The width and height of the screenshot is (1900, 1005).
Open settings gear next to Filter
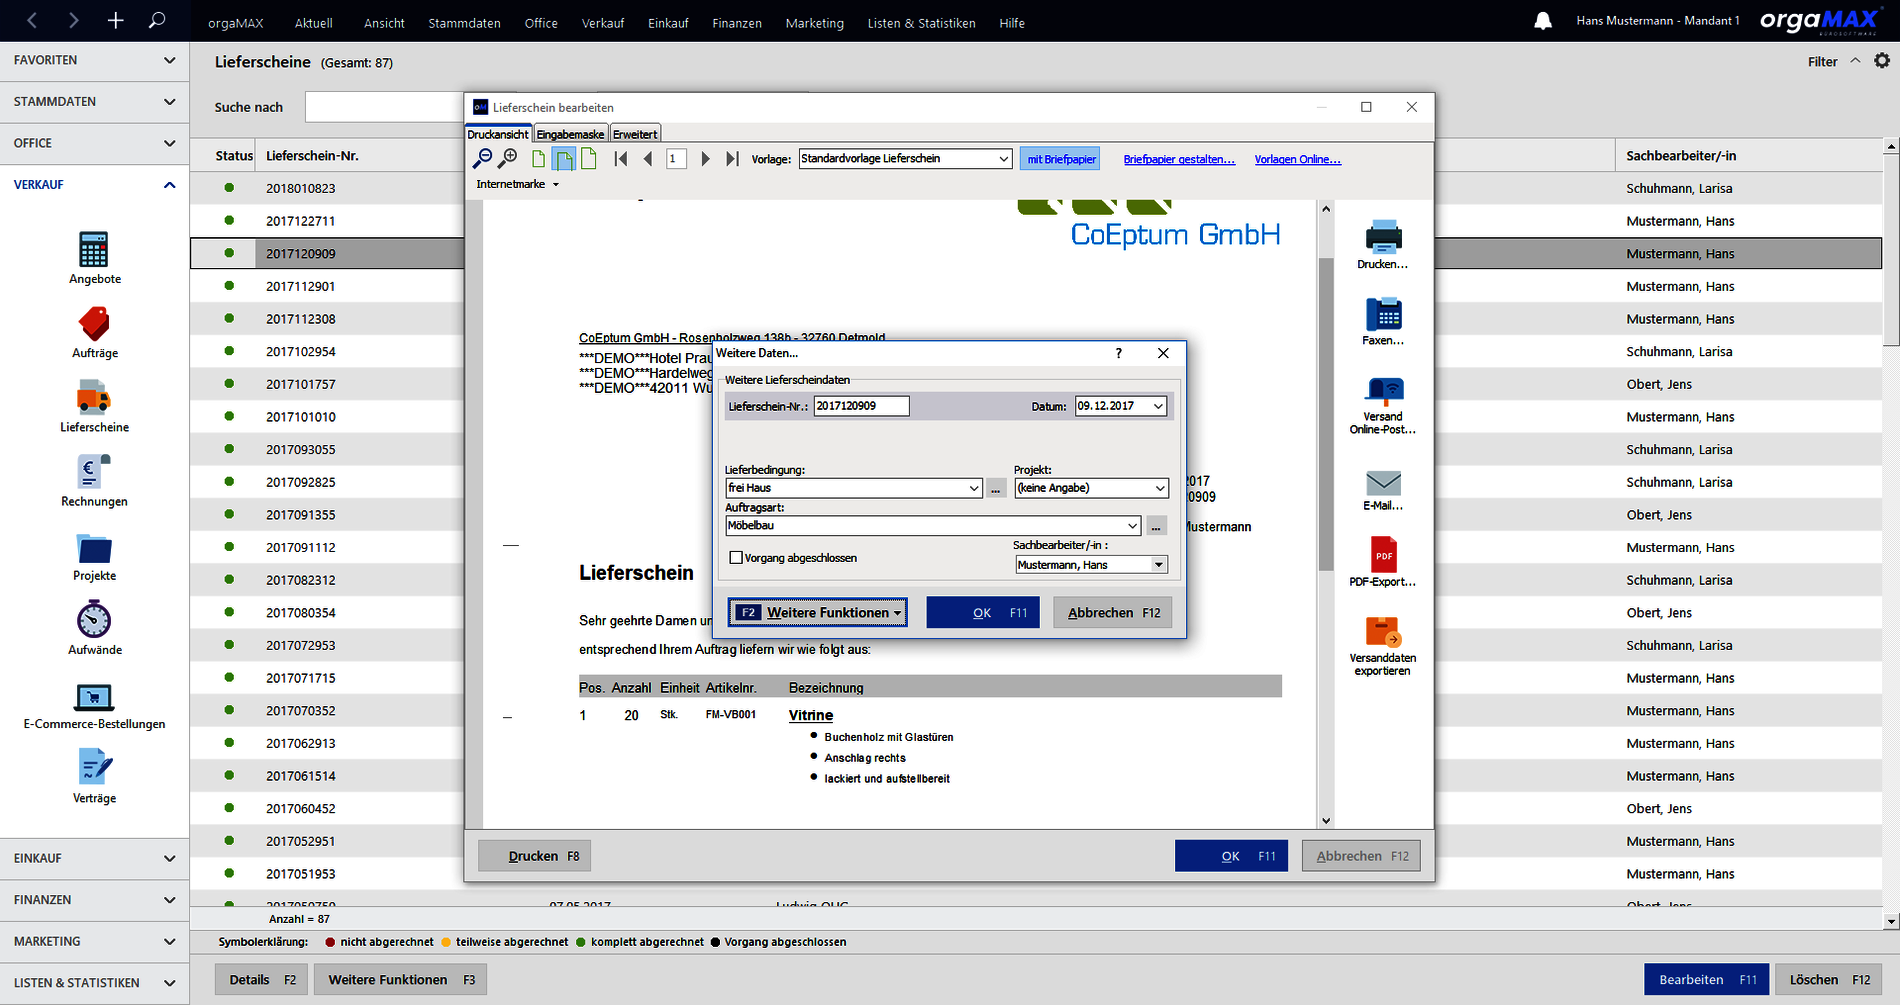[1882, 61]
